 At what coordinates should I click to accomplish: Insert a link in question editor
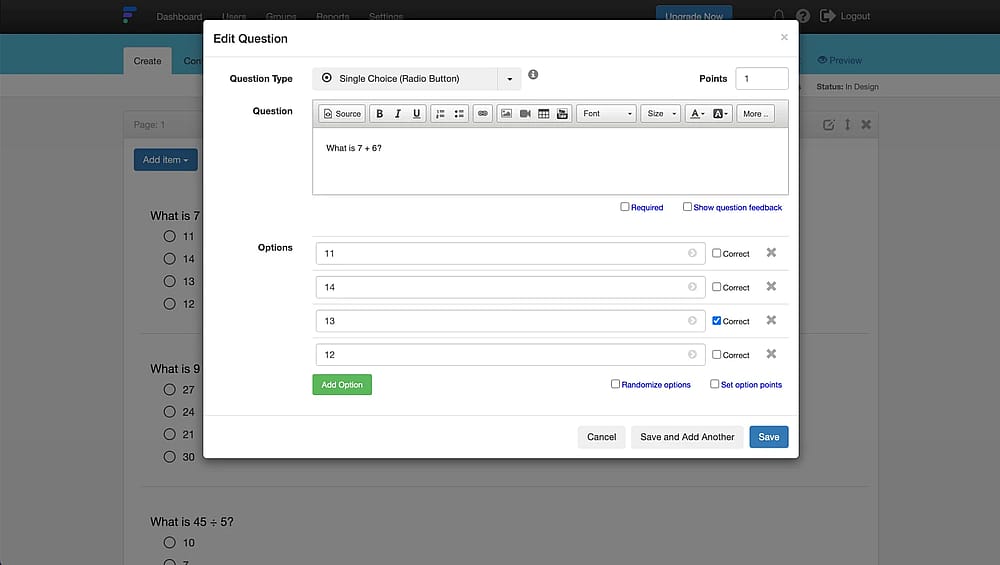pos(483,114)
